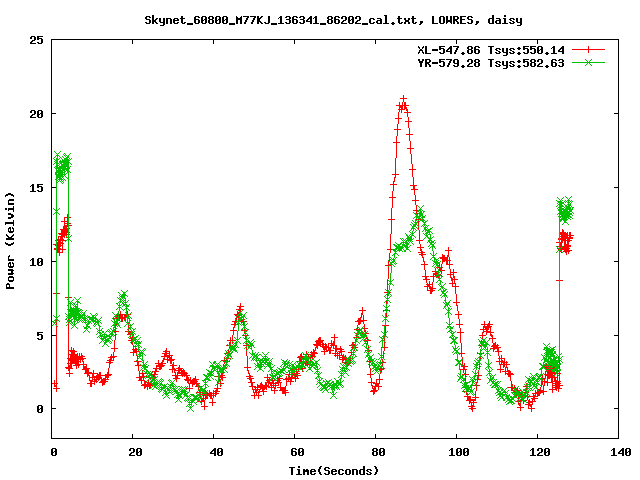Click y-axis tick label 5
Image resolution: width=640 pixels, height=480 pixels.
tap(40, 336)
